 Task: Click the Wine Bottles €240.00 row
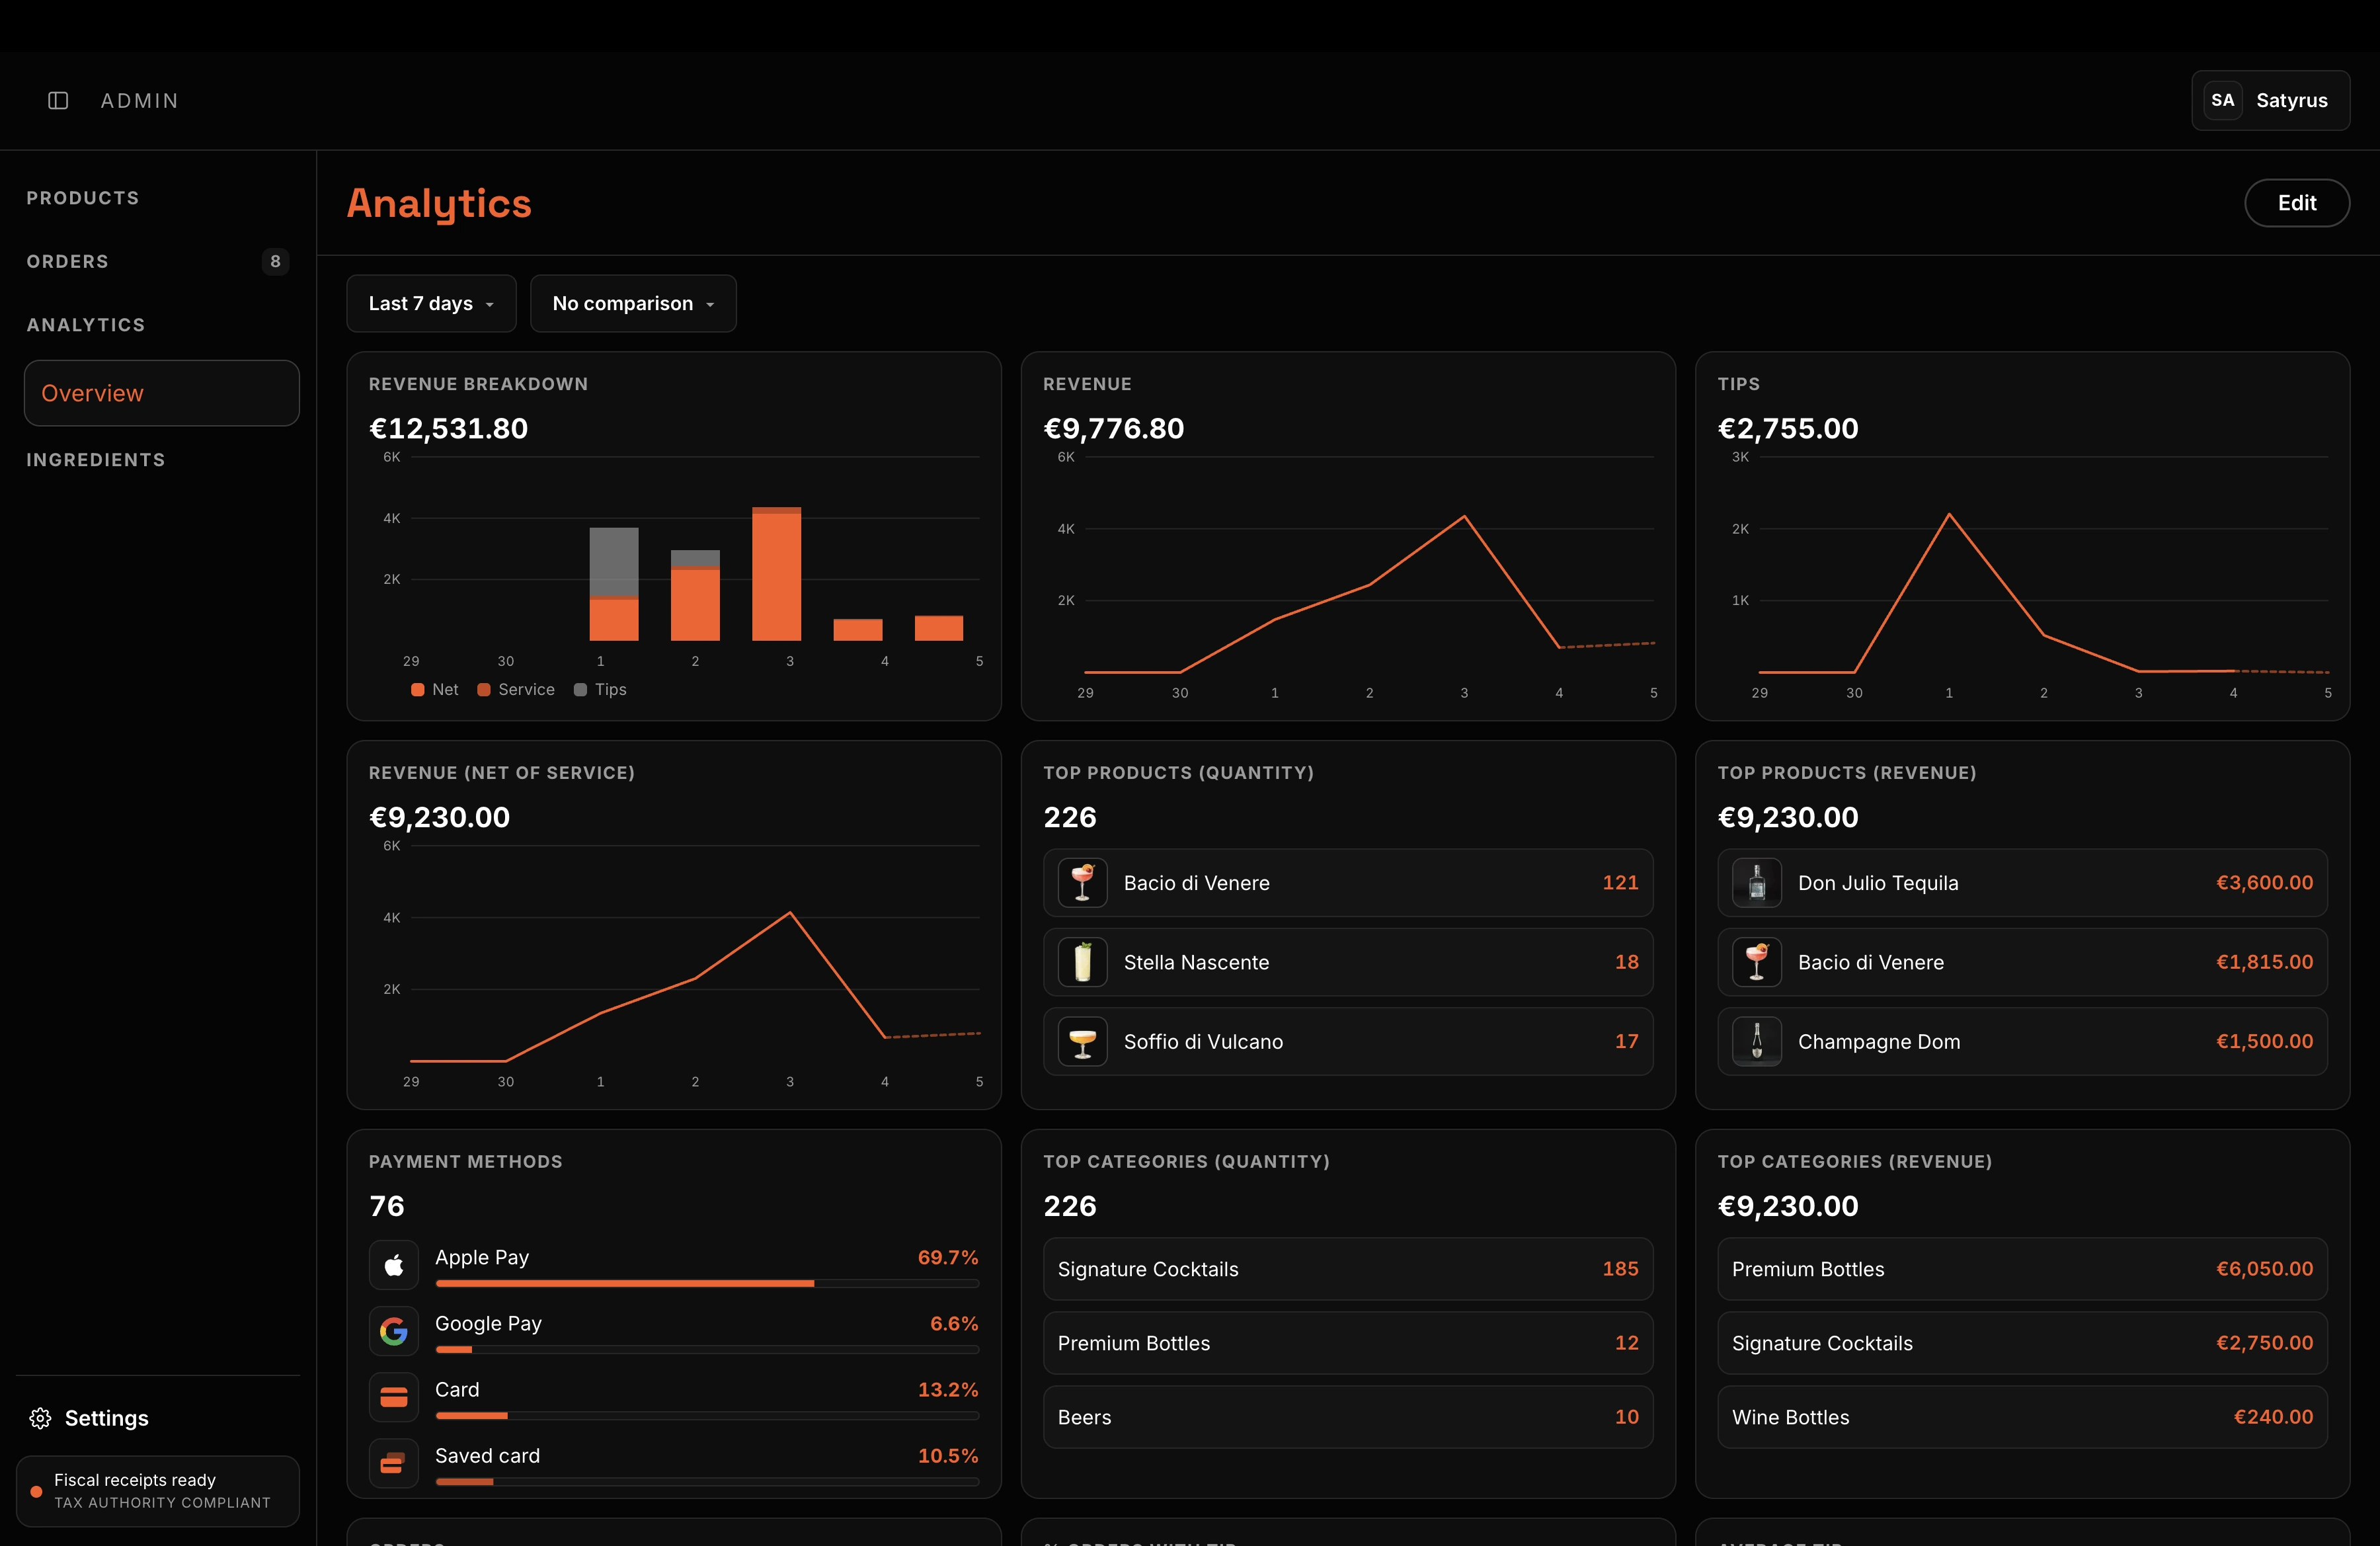2022,1417
